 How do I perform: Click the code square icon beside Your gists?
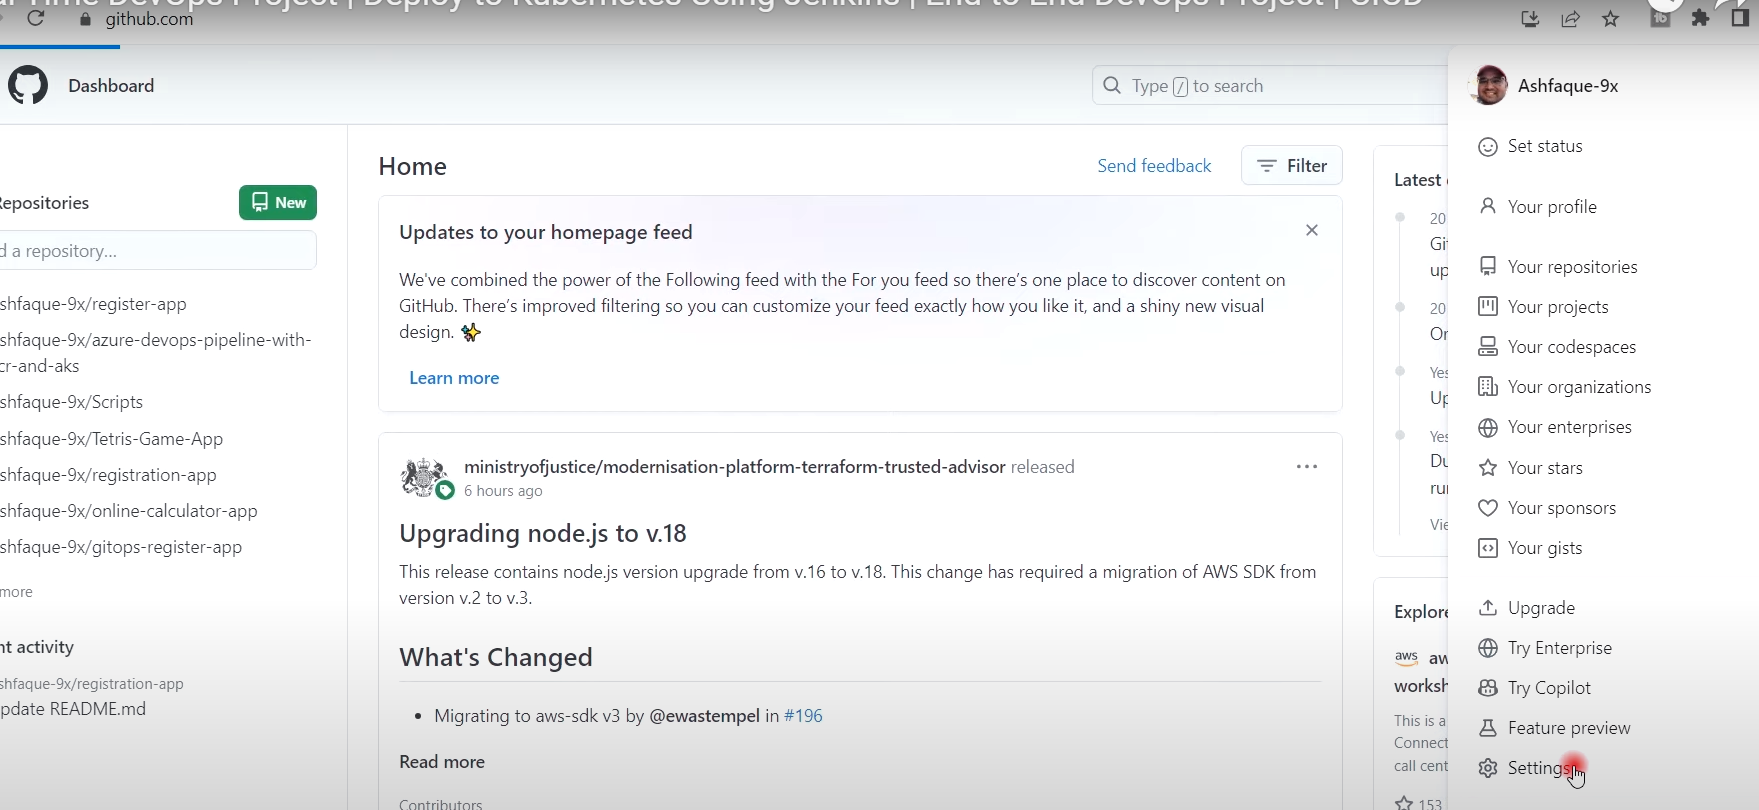(1488, 548)
